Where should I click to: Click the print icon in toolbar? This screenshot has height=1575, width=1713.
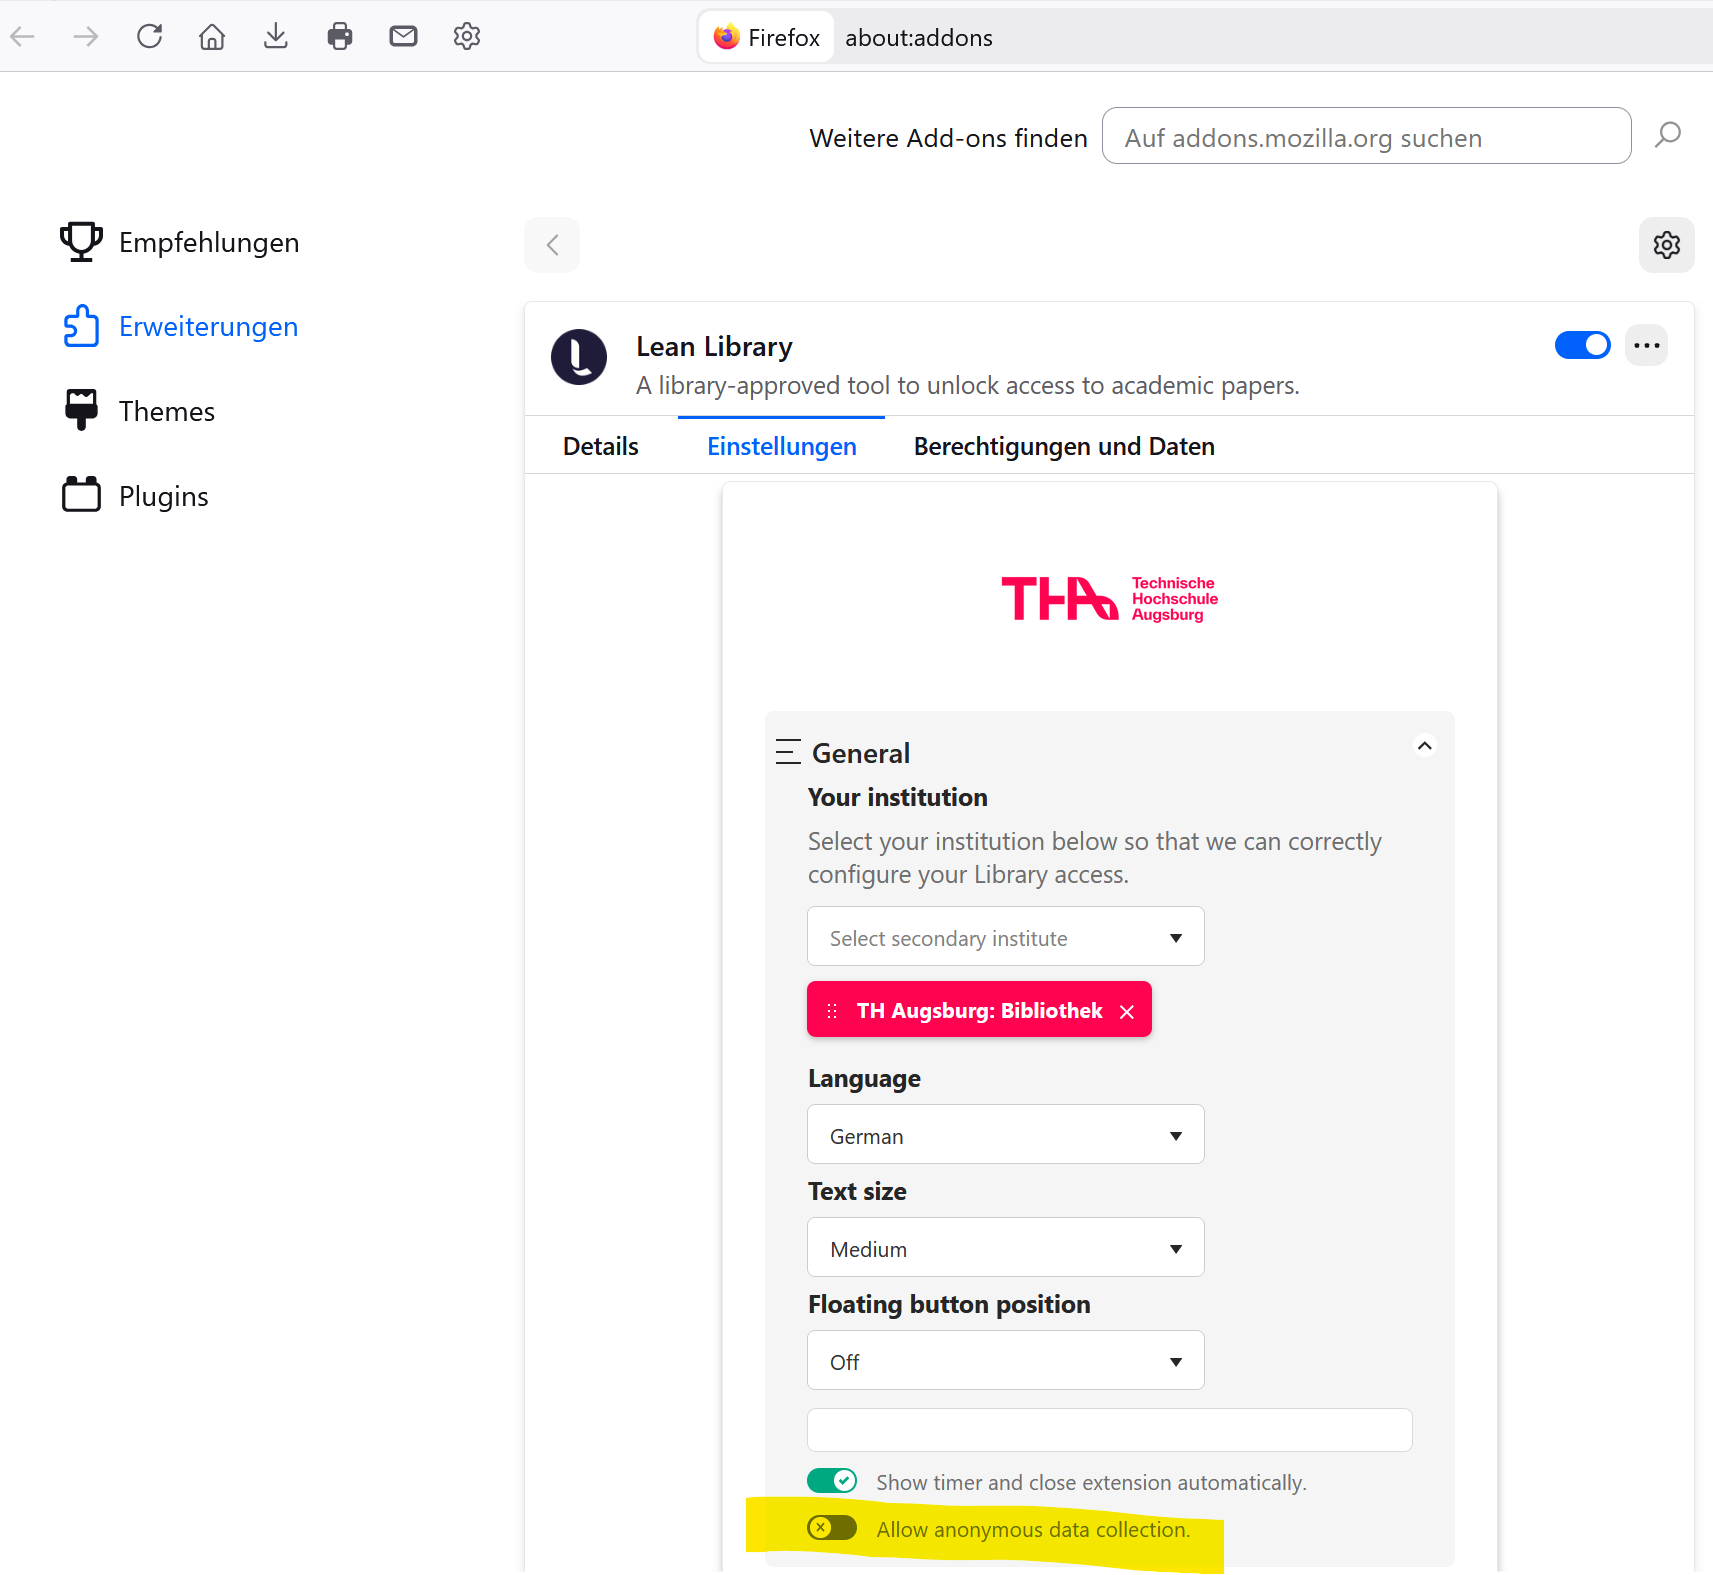pos(340,37)
